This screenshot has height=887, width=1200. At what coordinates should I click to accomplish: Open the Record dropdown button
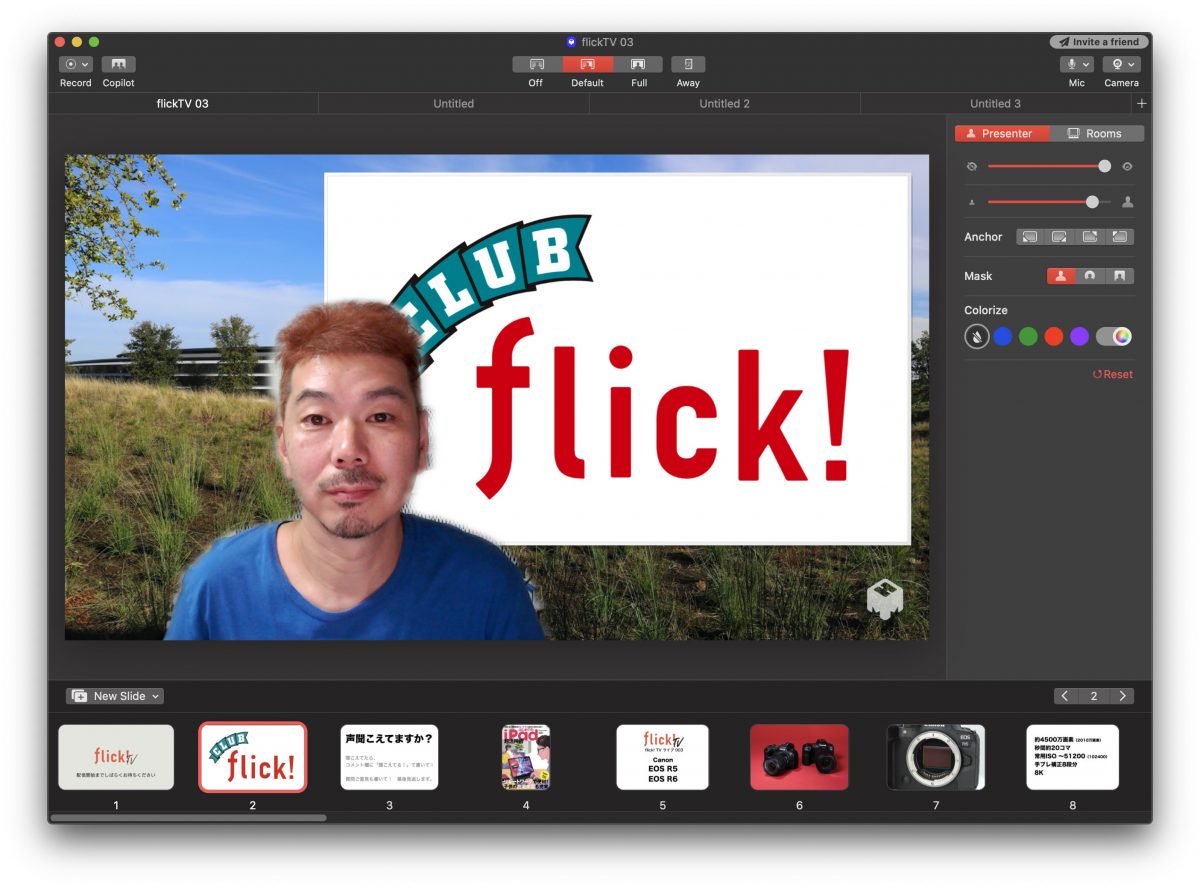pyautogui.click(x=76, y=64)
